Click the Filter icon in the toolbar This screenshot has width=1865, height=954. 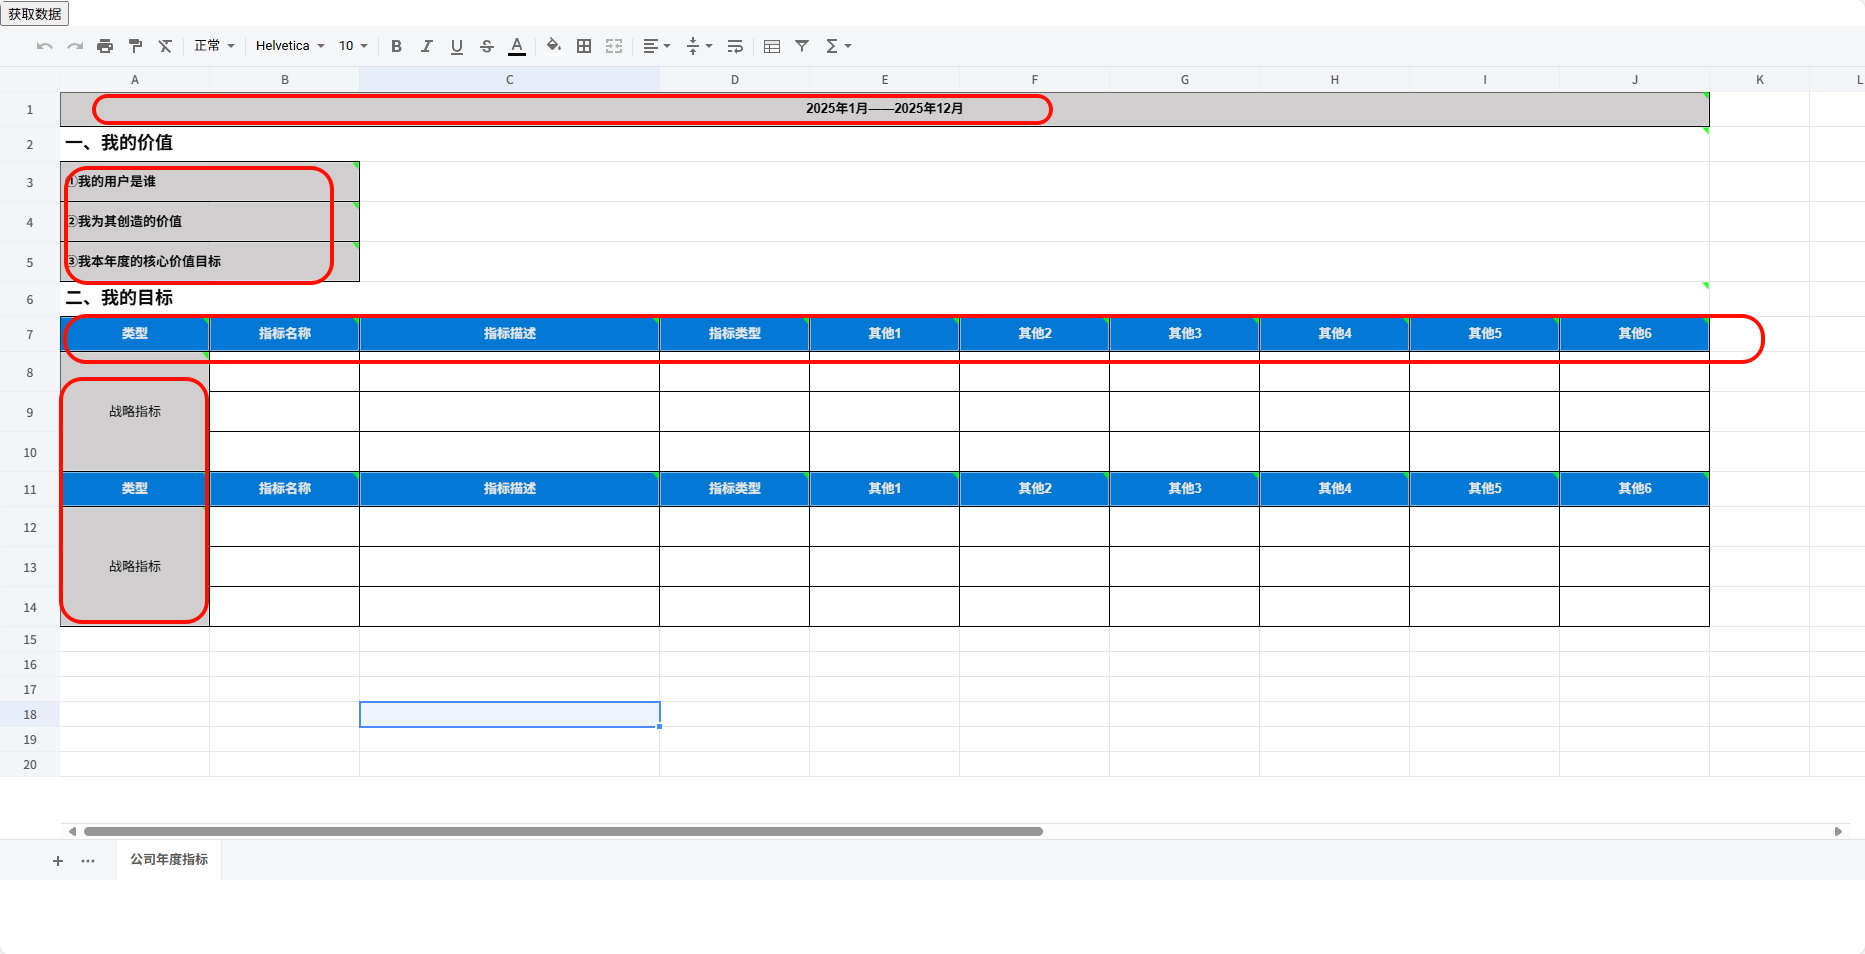(x=801, y=46)
